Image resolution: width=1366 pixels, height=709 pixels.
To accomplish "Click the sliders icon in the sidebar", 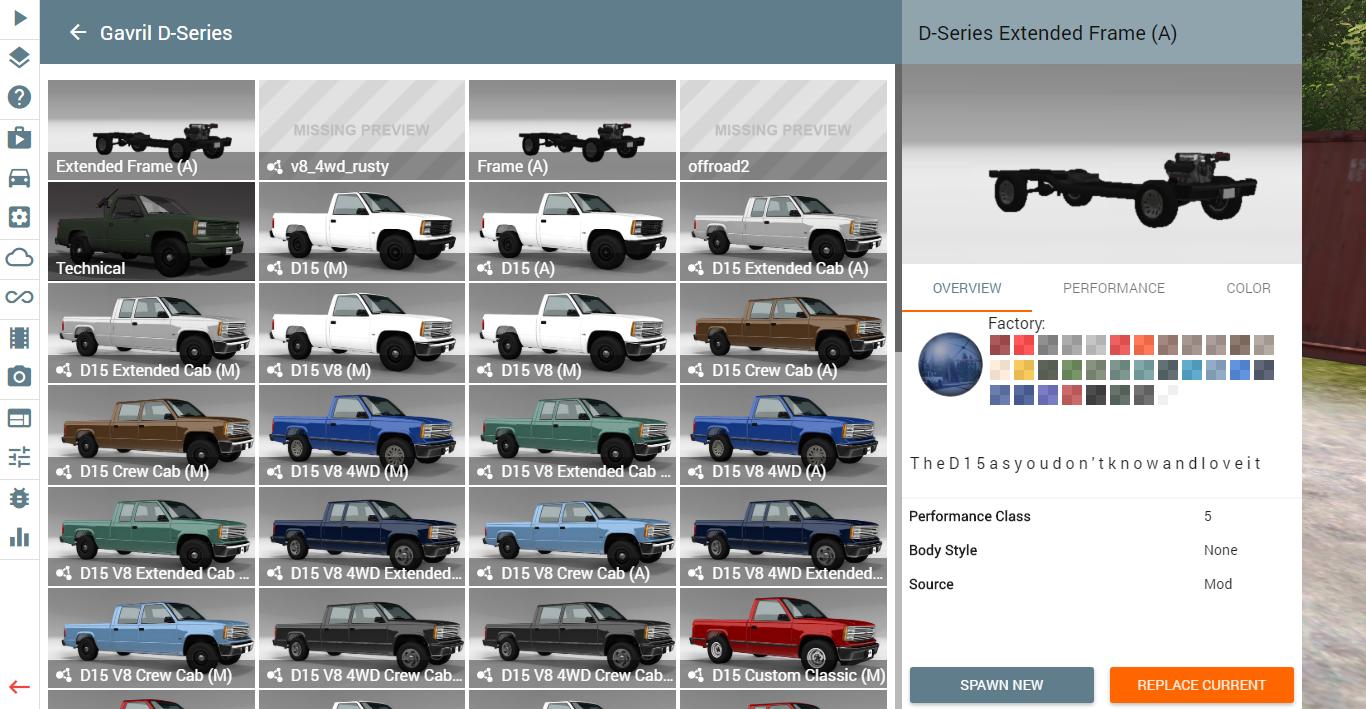I will 19,457.
